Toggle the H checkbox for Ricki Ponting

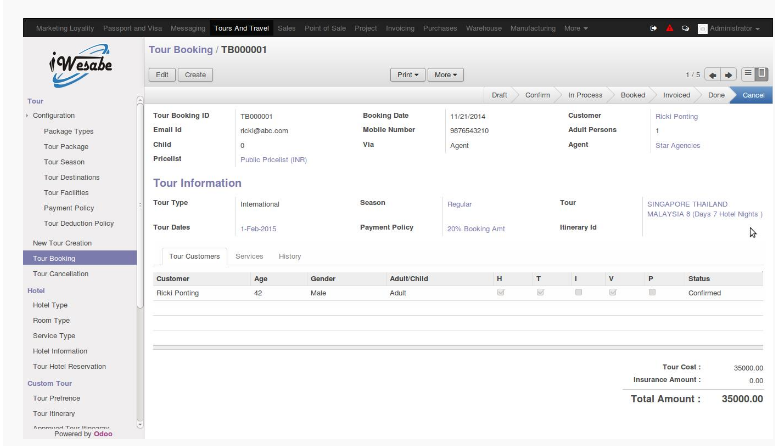click(x=500, y=293)
